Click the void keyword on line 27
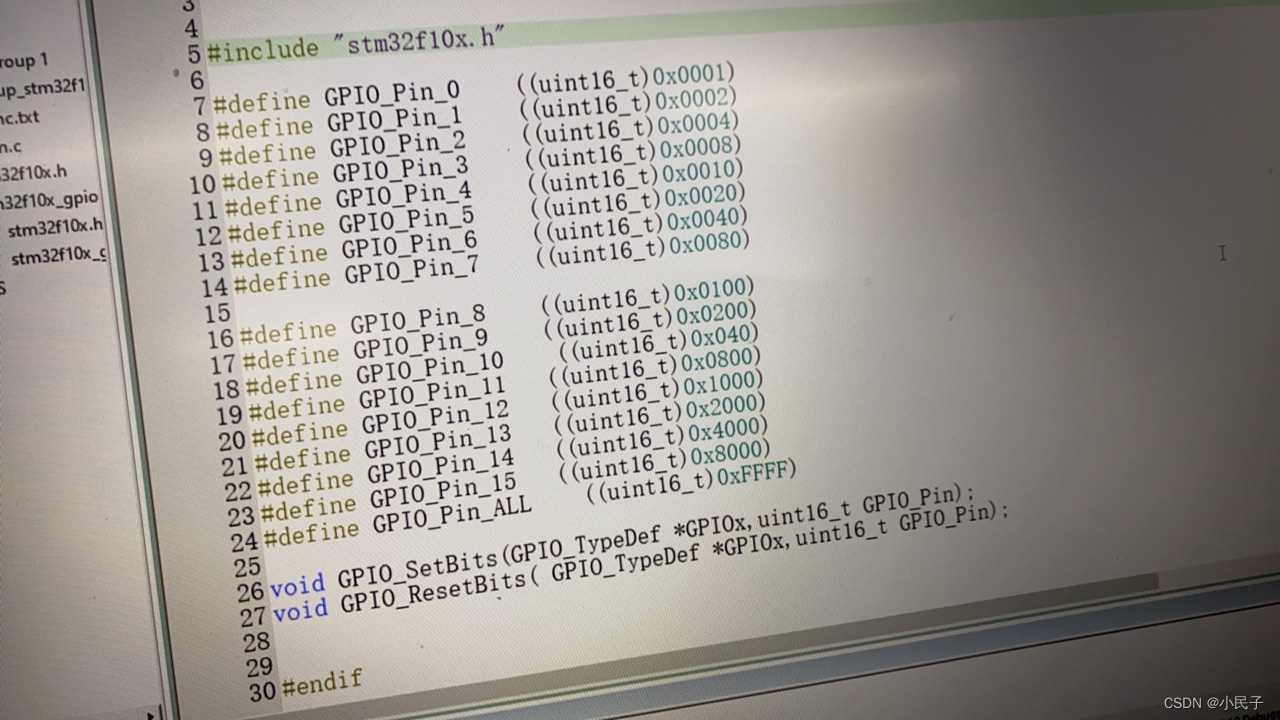 pyautogui.click(x=300, y=609)
